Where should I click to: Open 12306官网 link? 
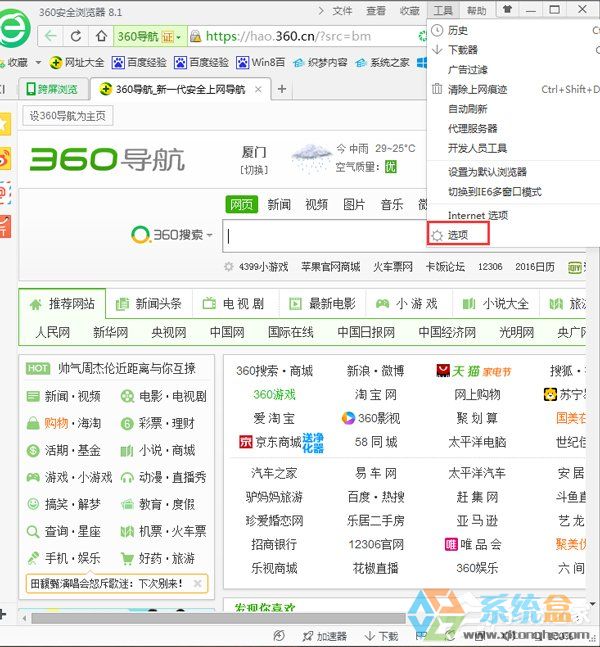376,544
